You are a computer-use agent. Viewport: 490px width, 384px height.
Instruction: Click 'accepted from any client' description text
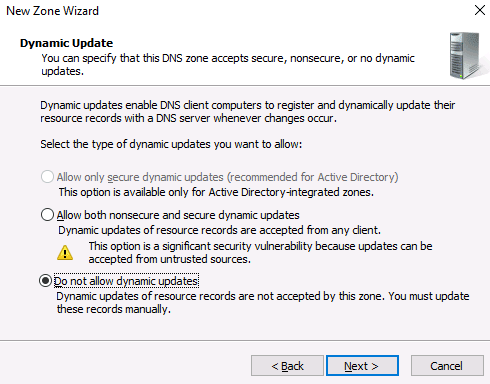(219, 230)
